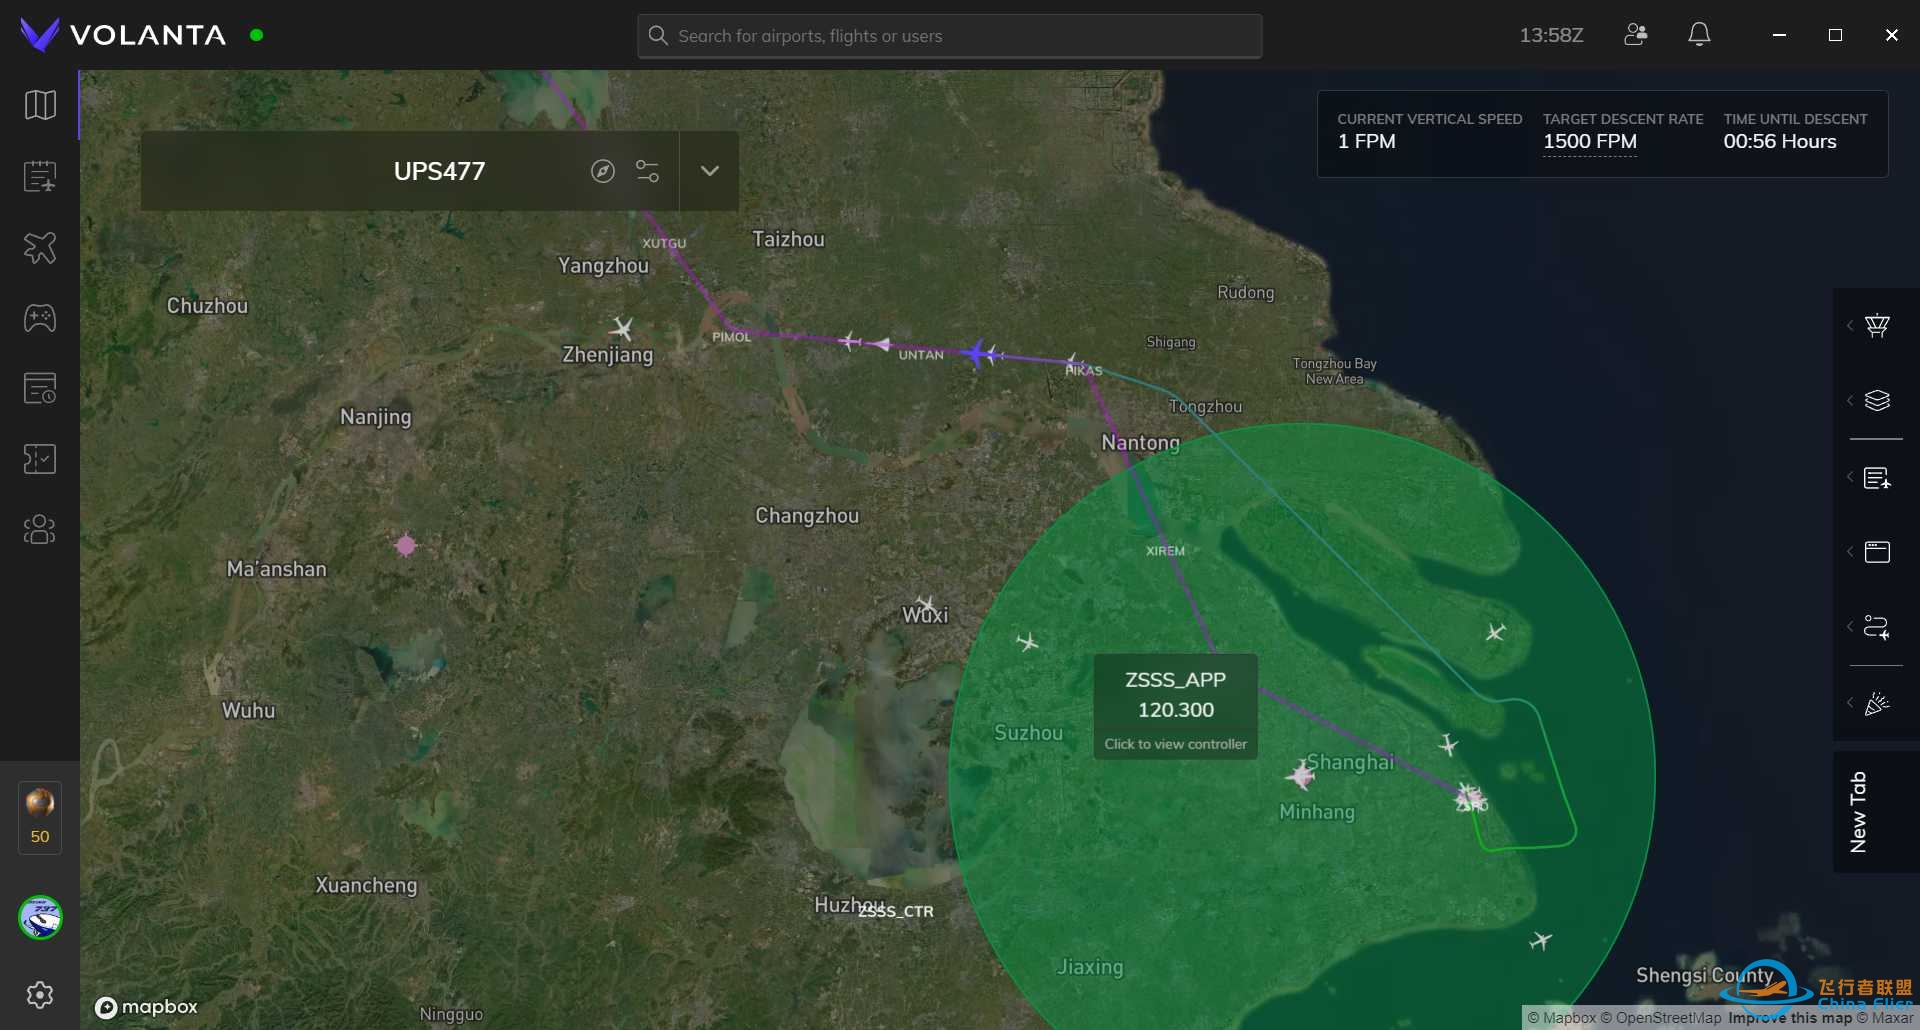Select the XUTGU waypoint label
This screenshot has height=1030, width=1920.
click(x=664, y=243)
